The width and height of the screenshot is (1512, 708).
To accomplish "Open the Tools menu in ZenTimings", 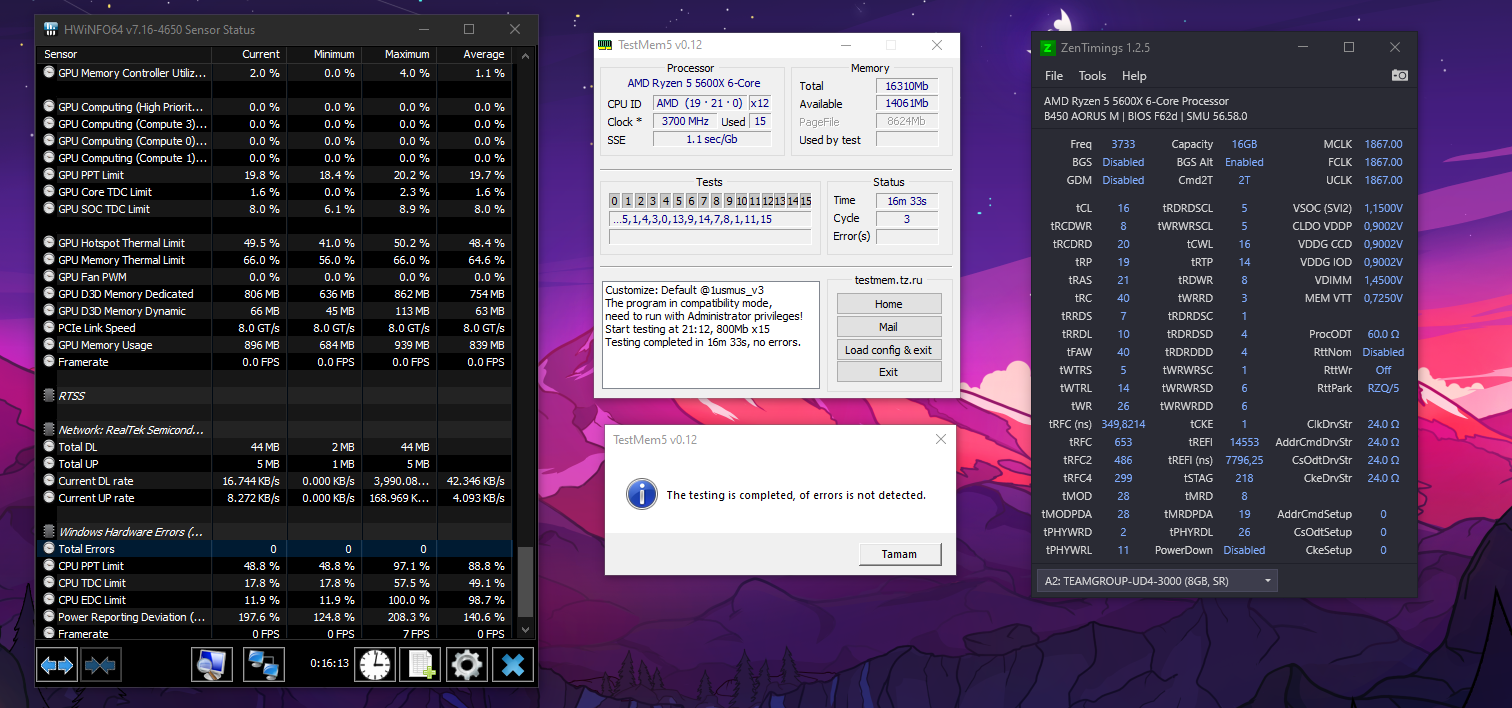I will [x=1092, y=76].
